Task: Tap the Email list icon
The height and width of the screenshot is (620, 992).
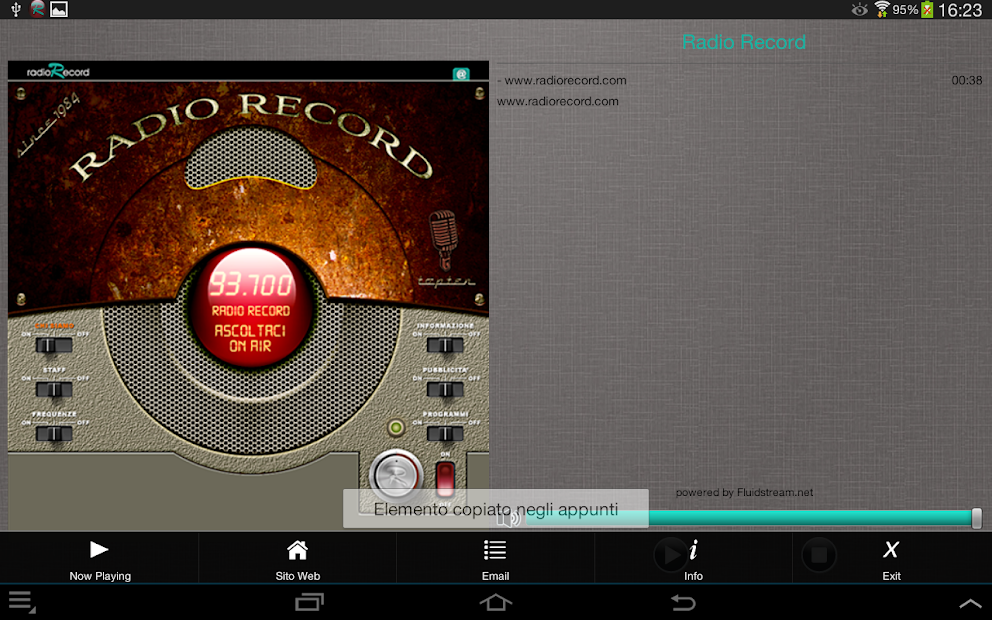Action: (494, 549)
